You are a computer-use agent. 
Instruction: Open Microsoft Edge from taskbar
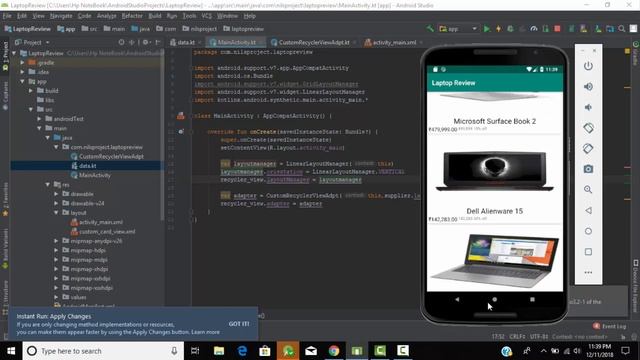[242, 351]
